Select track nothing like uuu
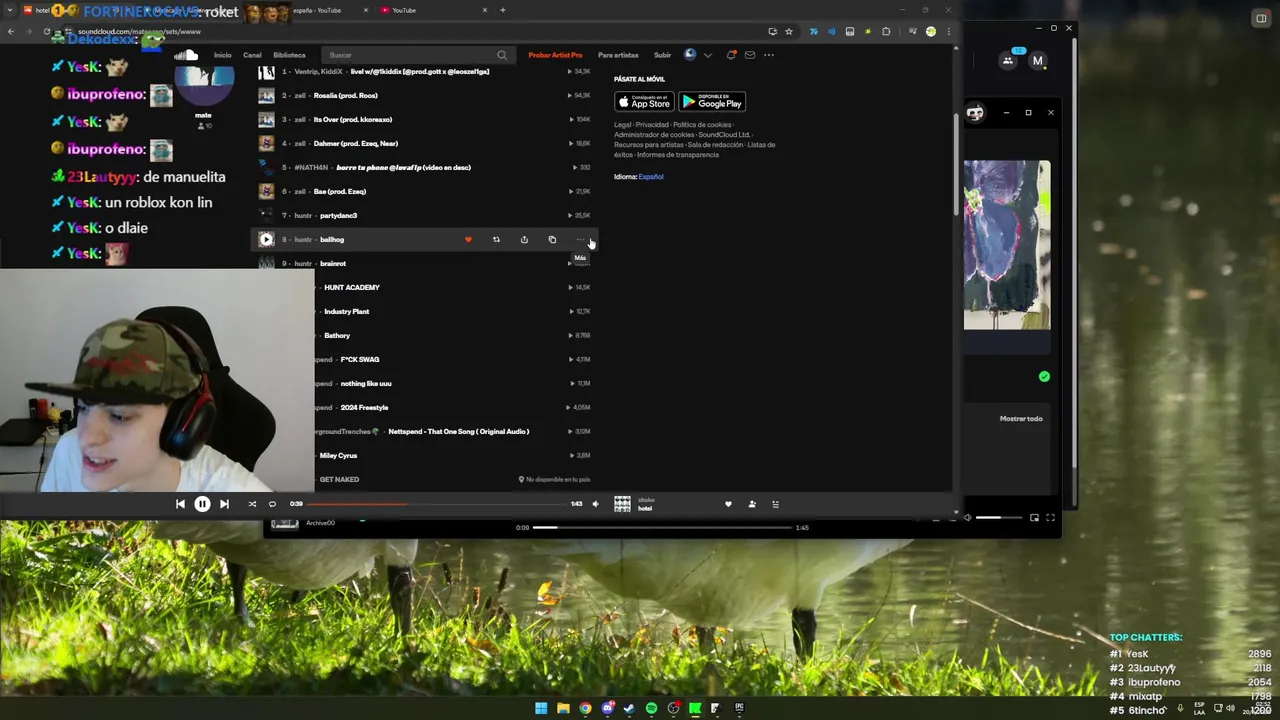 pyautogui.click(x=366, y=383)
